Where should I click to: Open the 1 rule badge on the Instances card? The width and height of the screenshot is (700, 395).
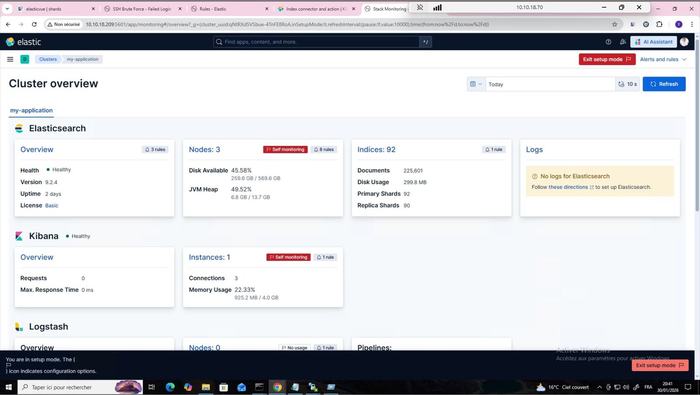325,257
